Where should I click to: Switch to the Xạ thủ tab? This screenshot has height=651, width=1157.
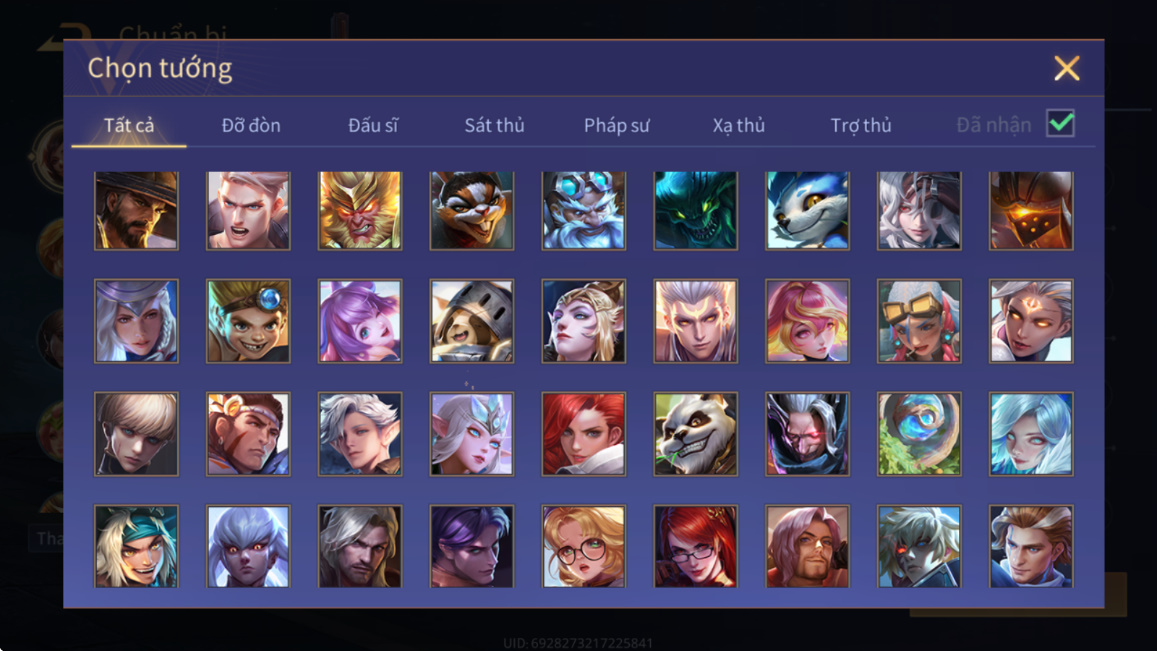pyautogui.click(x=739, y=125)
